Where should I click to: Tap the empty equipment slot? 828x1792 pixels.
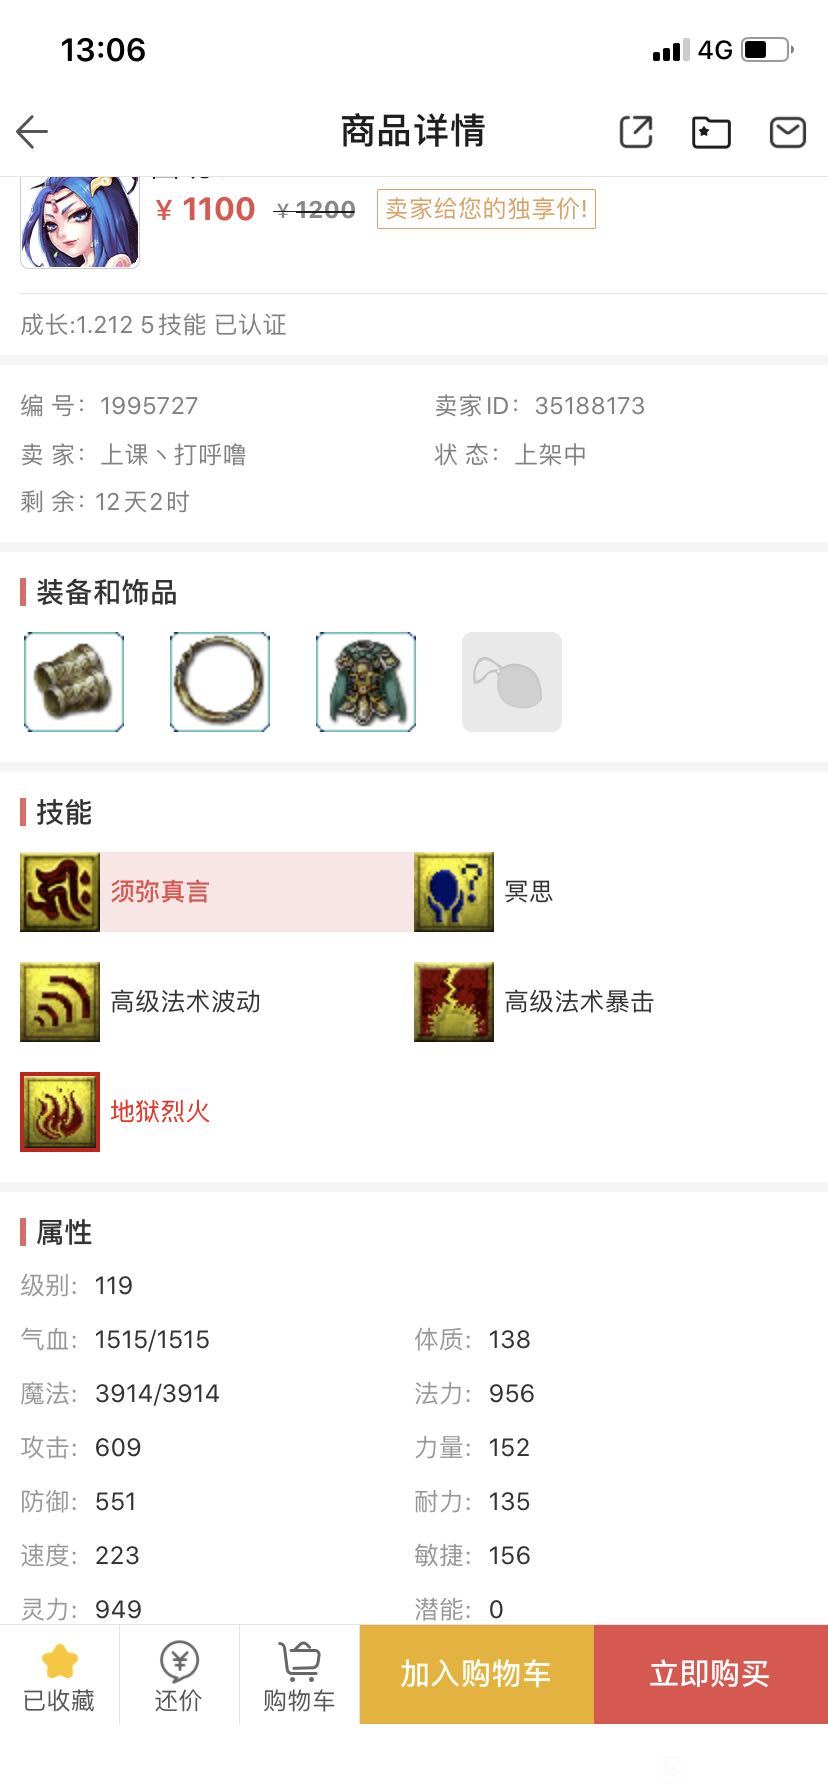click(512, 682)
